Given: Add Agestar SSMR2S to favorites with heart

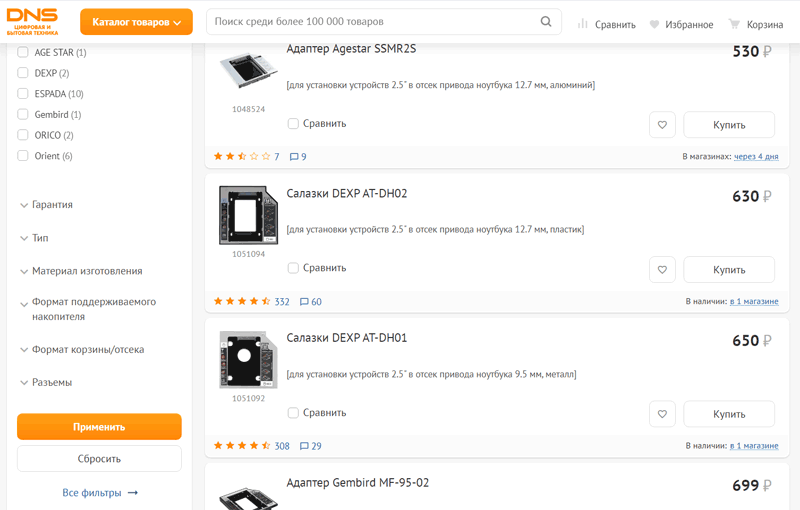Looking at the screenshot, I should point(662,124).
